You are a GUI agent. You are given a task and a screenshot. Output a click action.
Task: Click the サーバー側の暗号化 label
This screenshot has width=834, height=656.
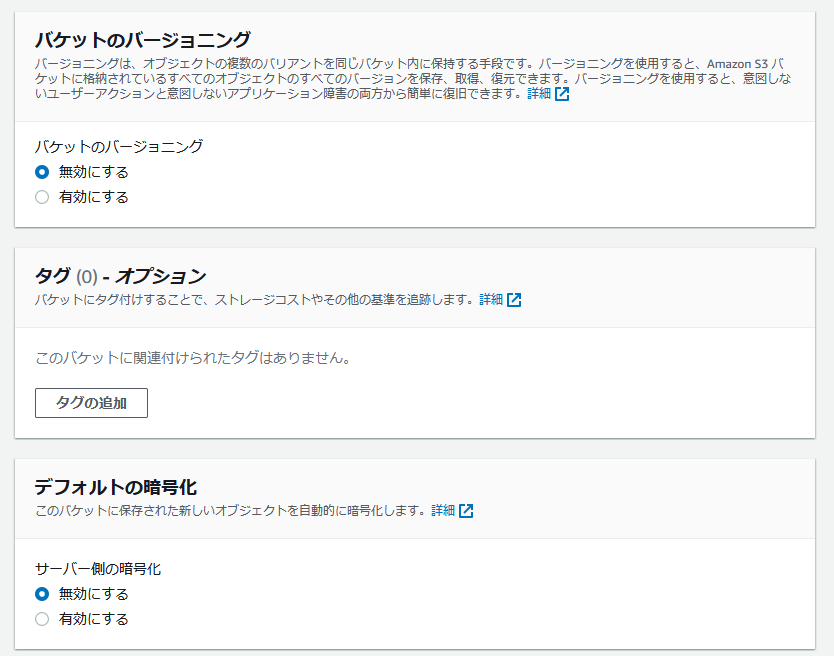[98, 569]
